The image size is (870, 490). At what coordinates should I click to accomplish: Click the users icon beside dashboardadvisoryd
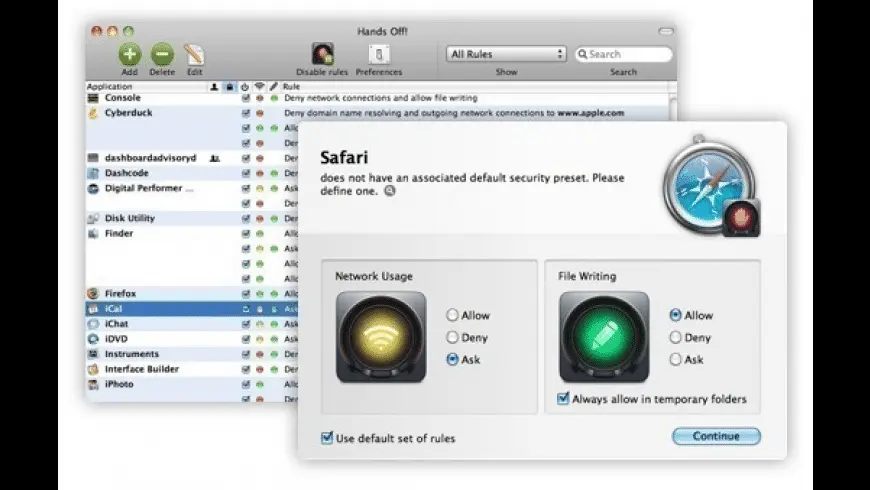coord(215,158)
